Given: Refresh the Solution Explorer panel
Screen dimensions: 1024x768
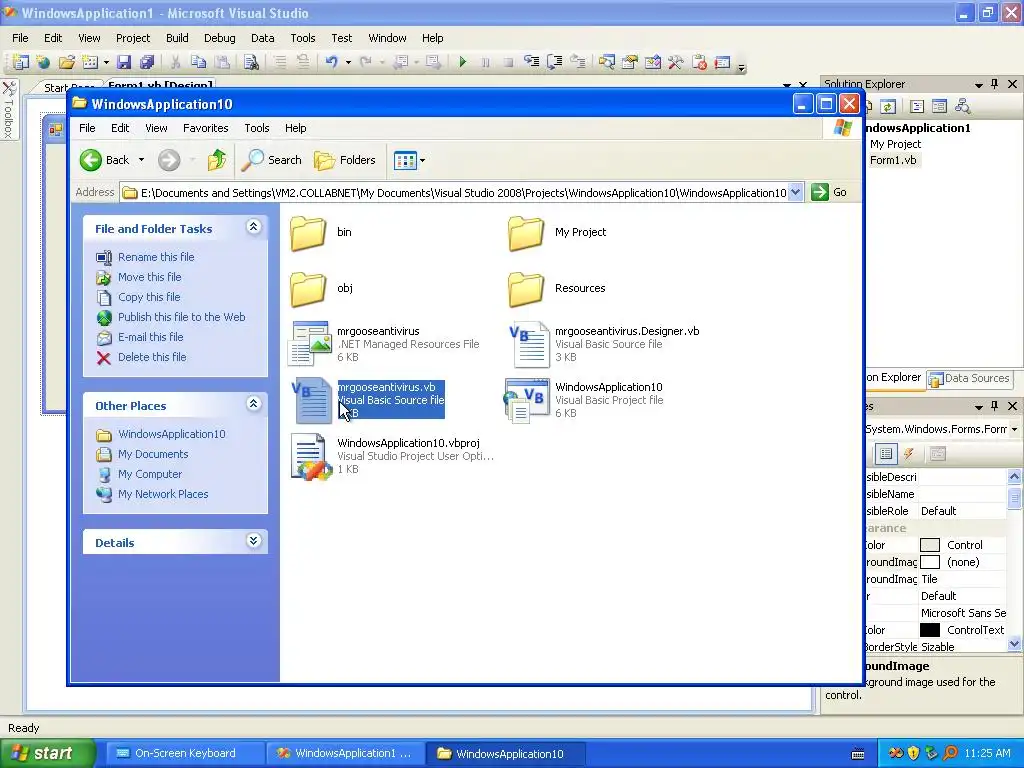Looking at the screenshot, I should (888, 106).
